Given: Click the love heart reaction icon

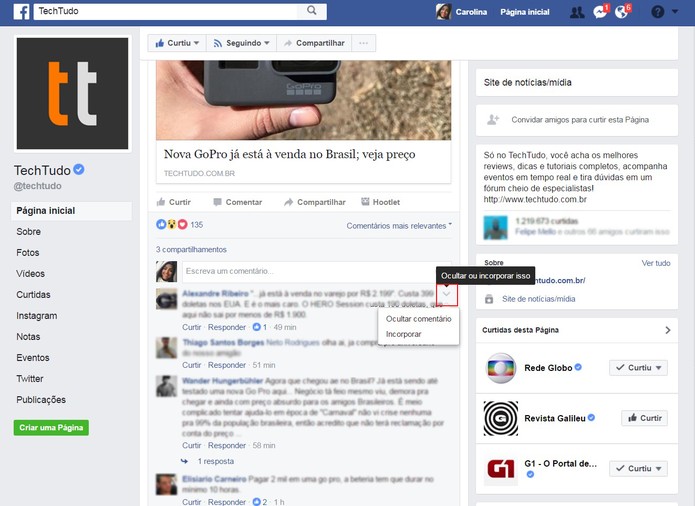Looking at the screenshot, I should pos(182,225).
